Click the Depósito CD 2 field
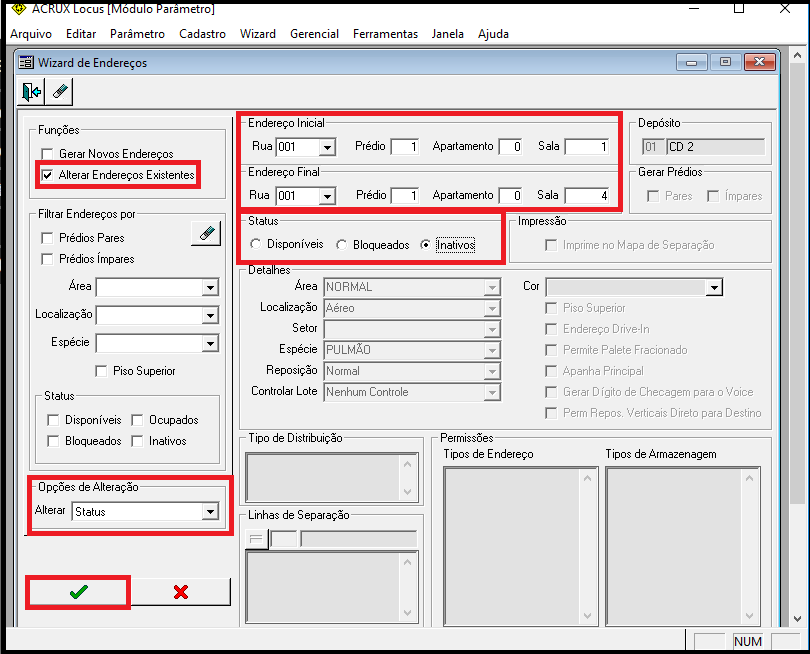Screen dimensions: 810x654 (715, 147)
